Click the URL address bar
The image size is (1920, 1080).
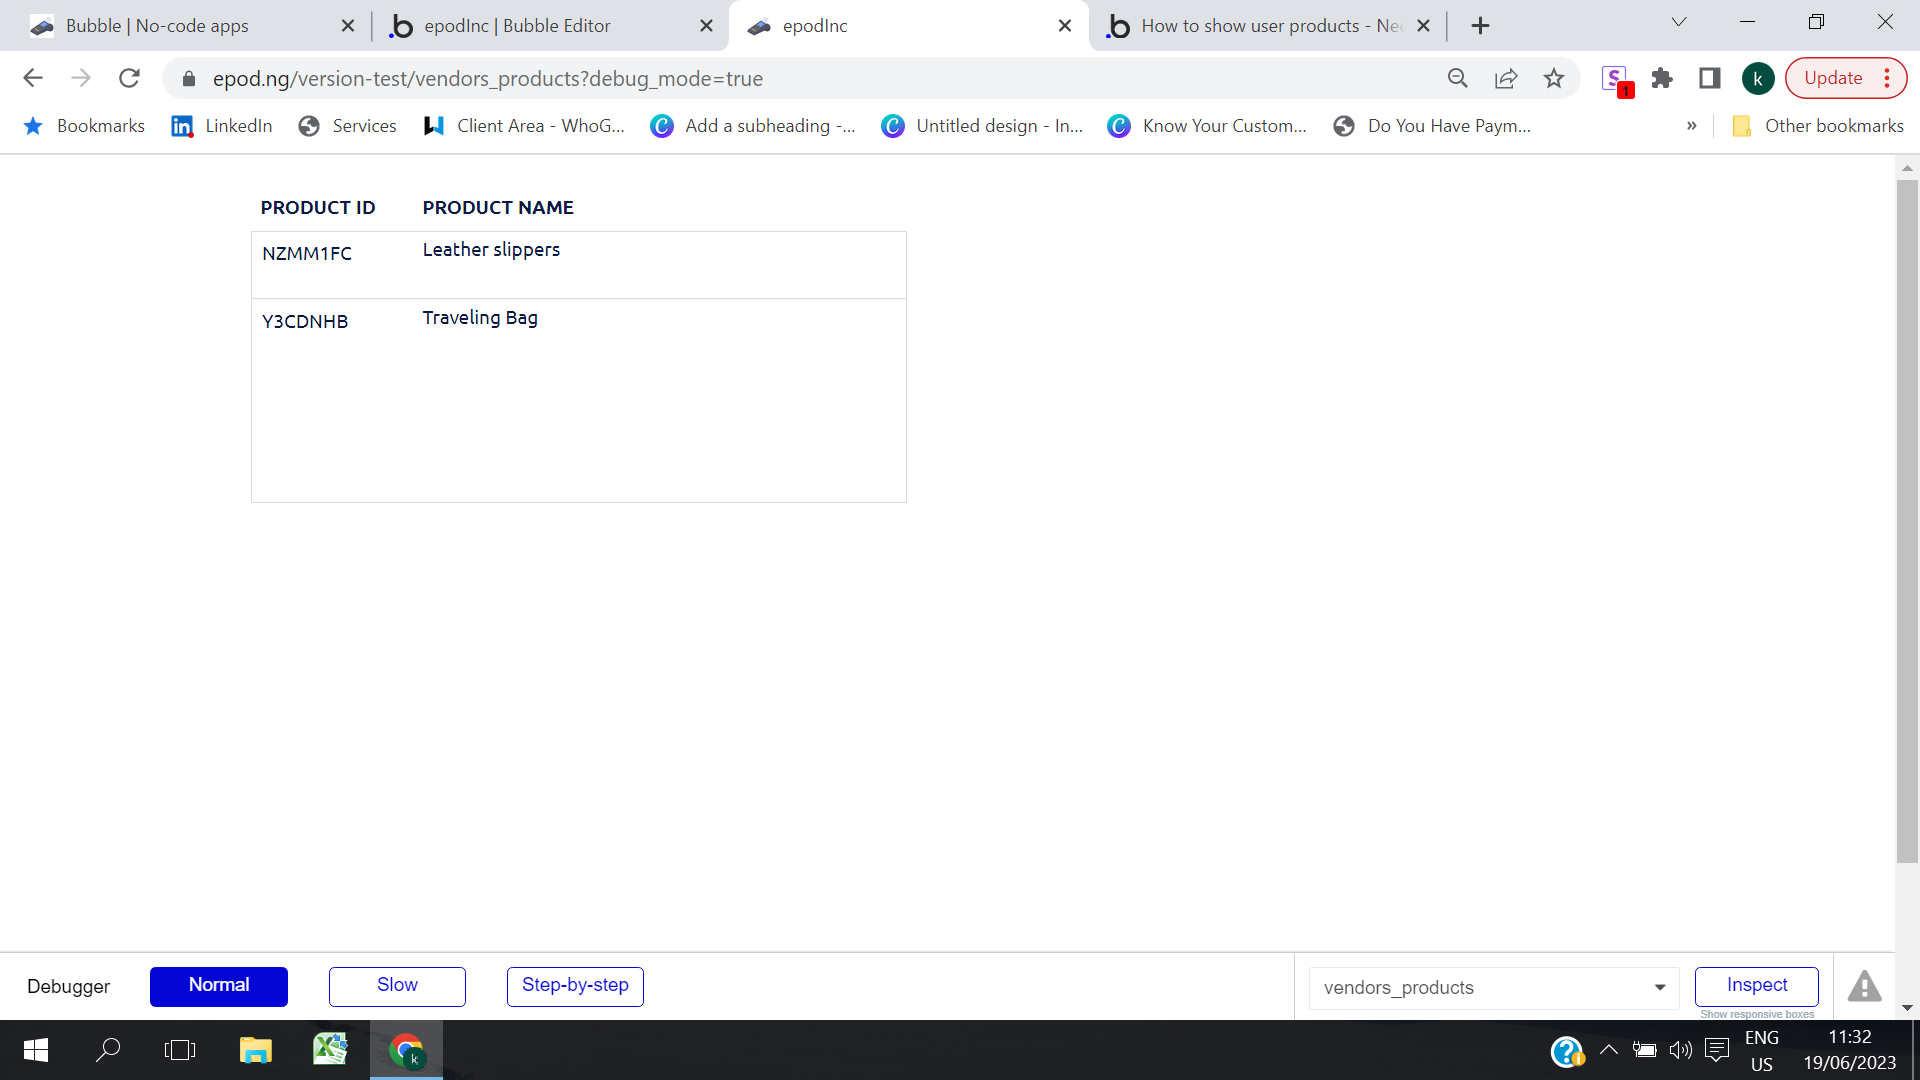tap(800, 78)
